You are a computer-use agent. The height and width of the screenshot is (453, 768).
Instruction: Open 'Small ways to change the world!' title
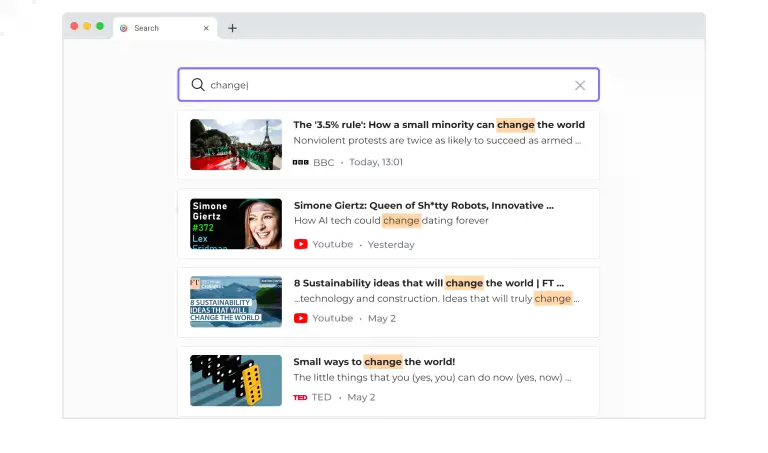click(374, 361)
